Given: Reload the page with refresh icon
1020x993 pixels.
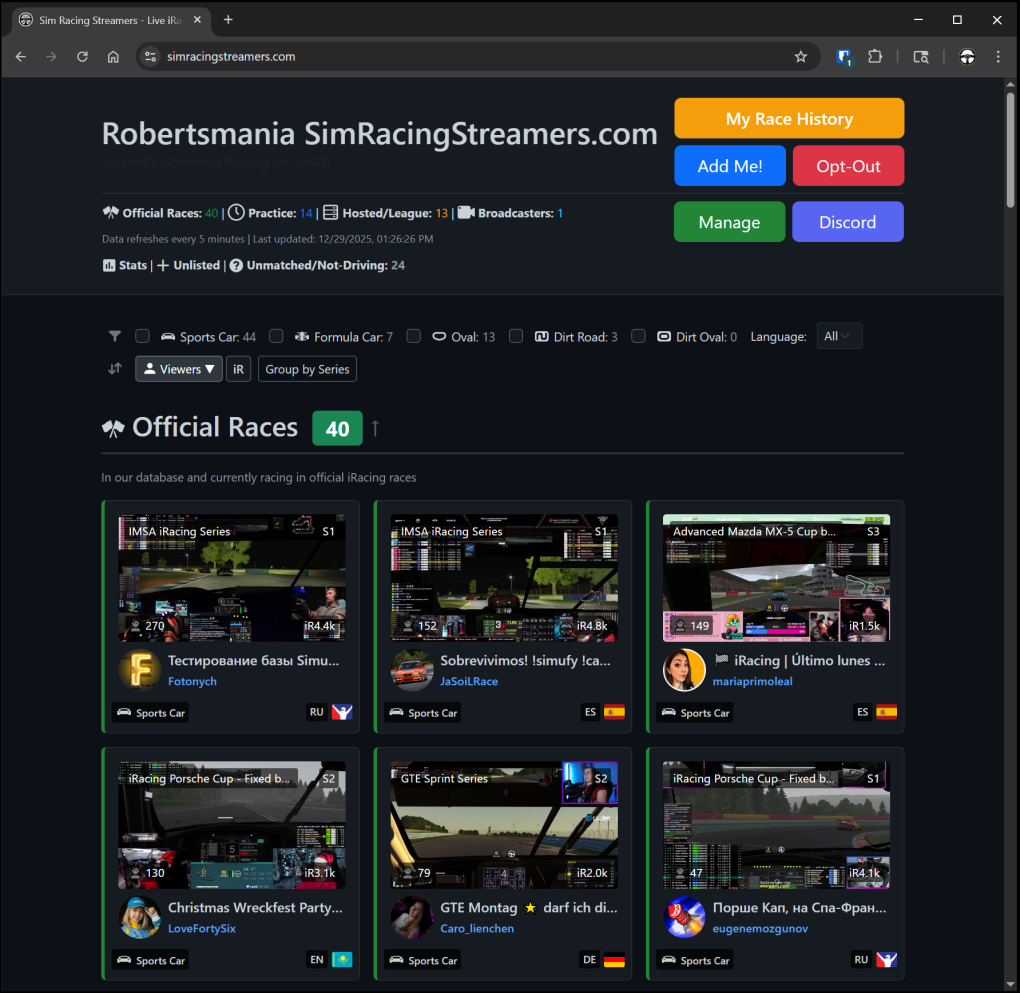Looking at the screenshot, I should pos(82,57).
